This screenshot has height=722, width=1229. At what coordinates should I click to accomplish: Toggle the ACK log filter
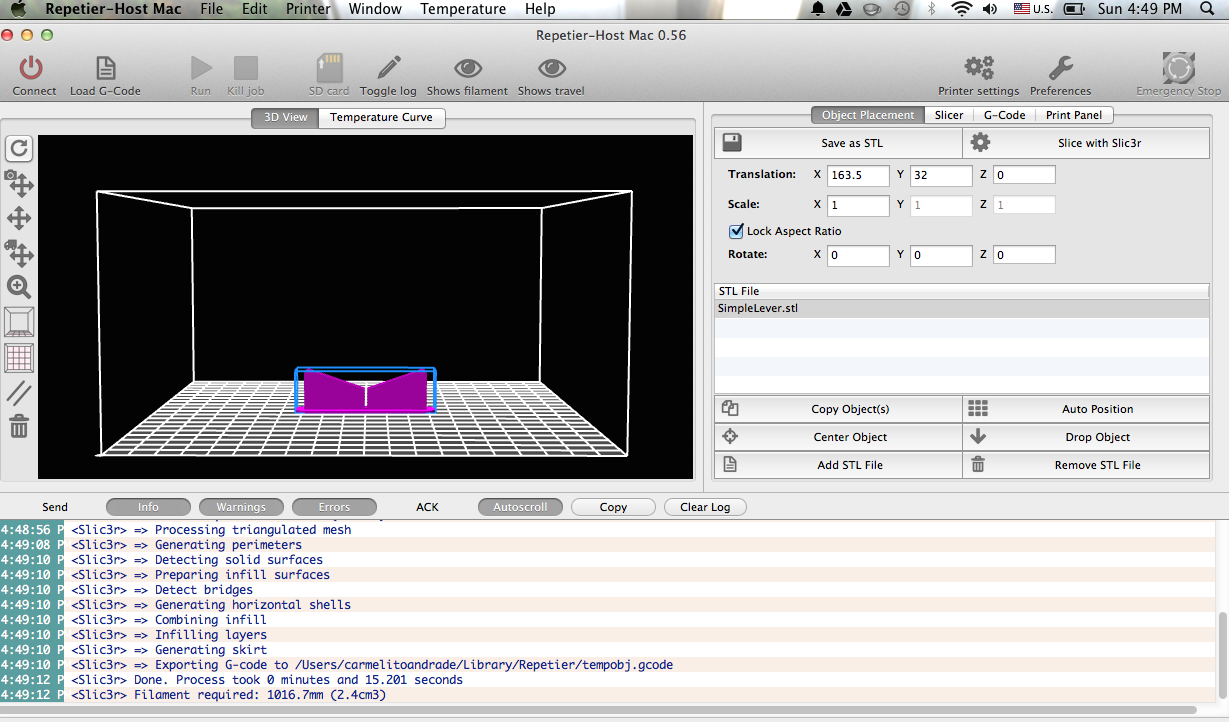pyautogui.click(x=427, y=507)
